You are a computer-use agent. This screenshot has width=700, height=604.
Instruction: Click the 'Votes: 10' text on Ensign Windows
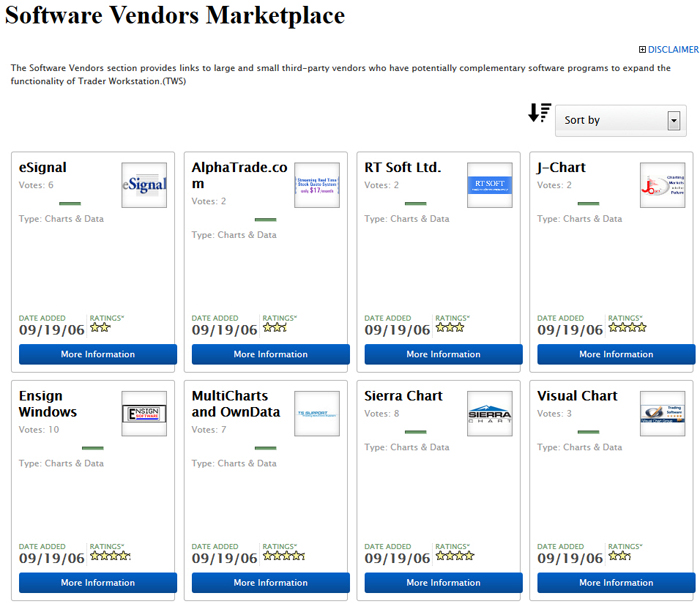click(x=39, y=430)
